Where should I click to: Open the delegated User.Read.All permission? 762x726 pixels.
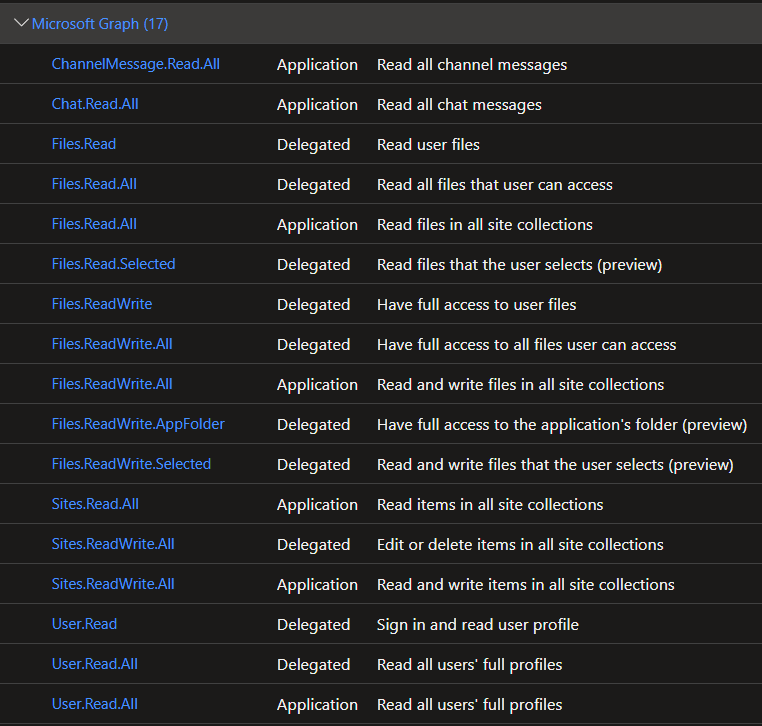(95, 663)
